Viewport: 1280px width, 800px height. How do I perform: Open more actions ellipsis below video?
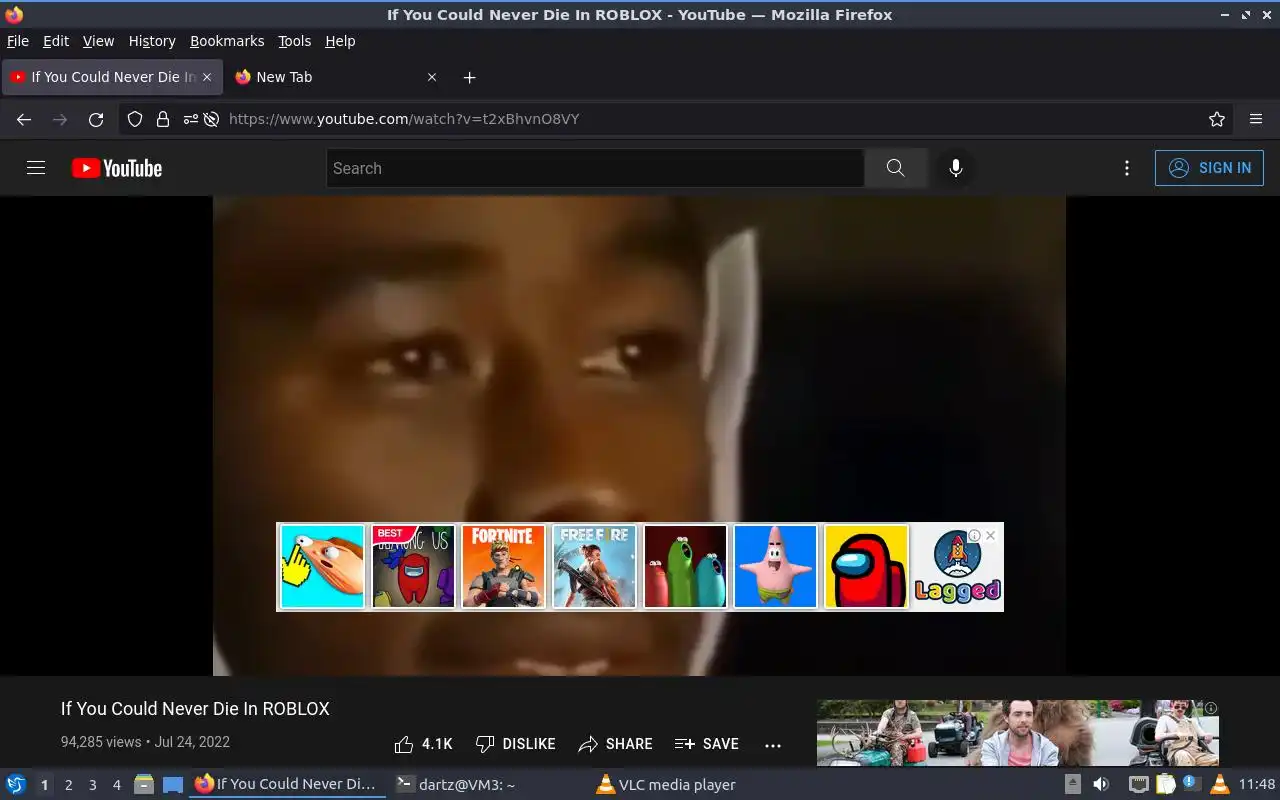772,745
